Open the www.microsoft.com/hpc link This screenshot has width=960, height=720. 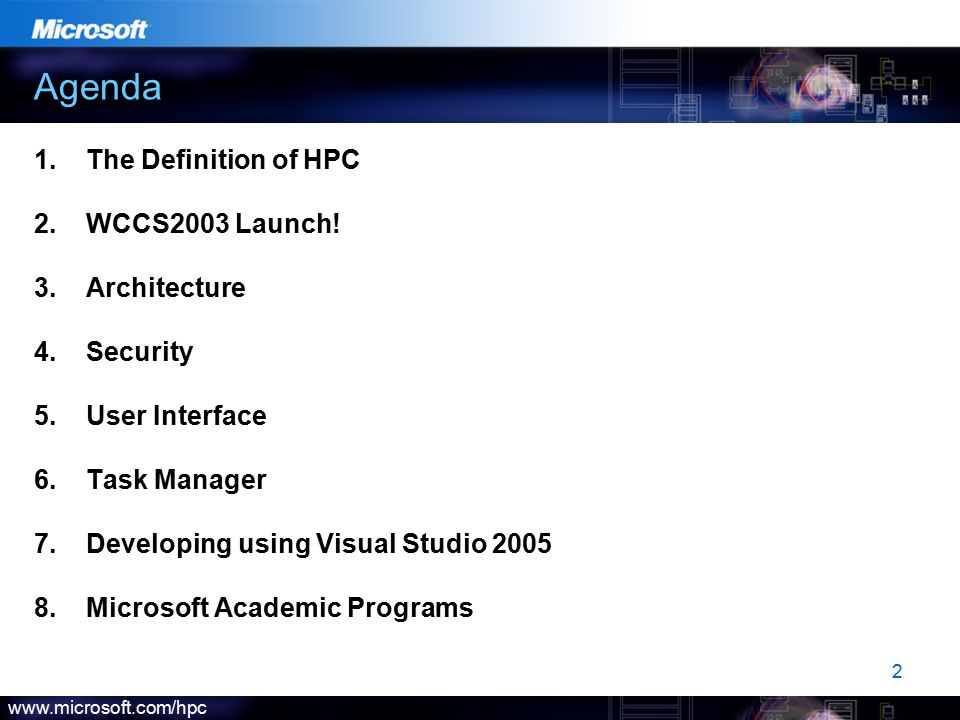108,708
